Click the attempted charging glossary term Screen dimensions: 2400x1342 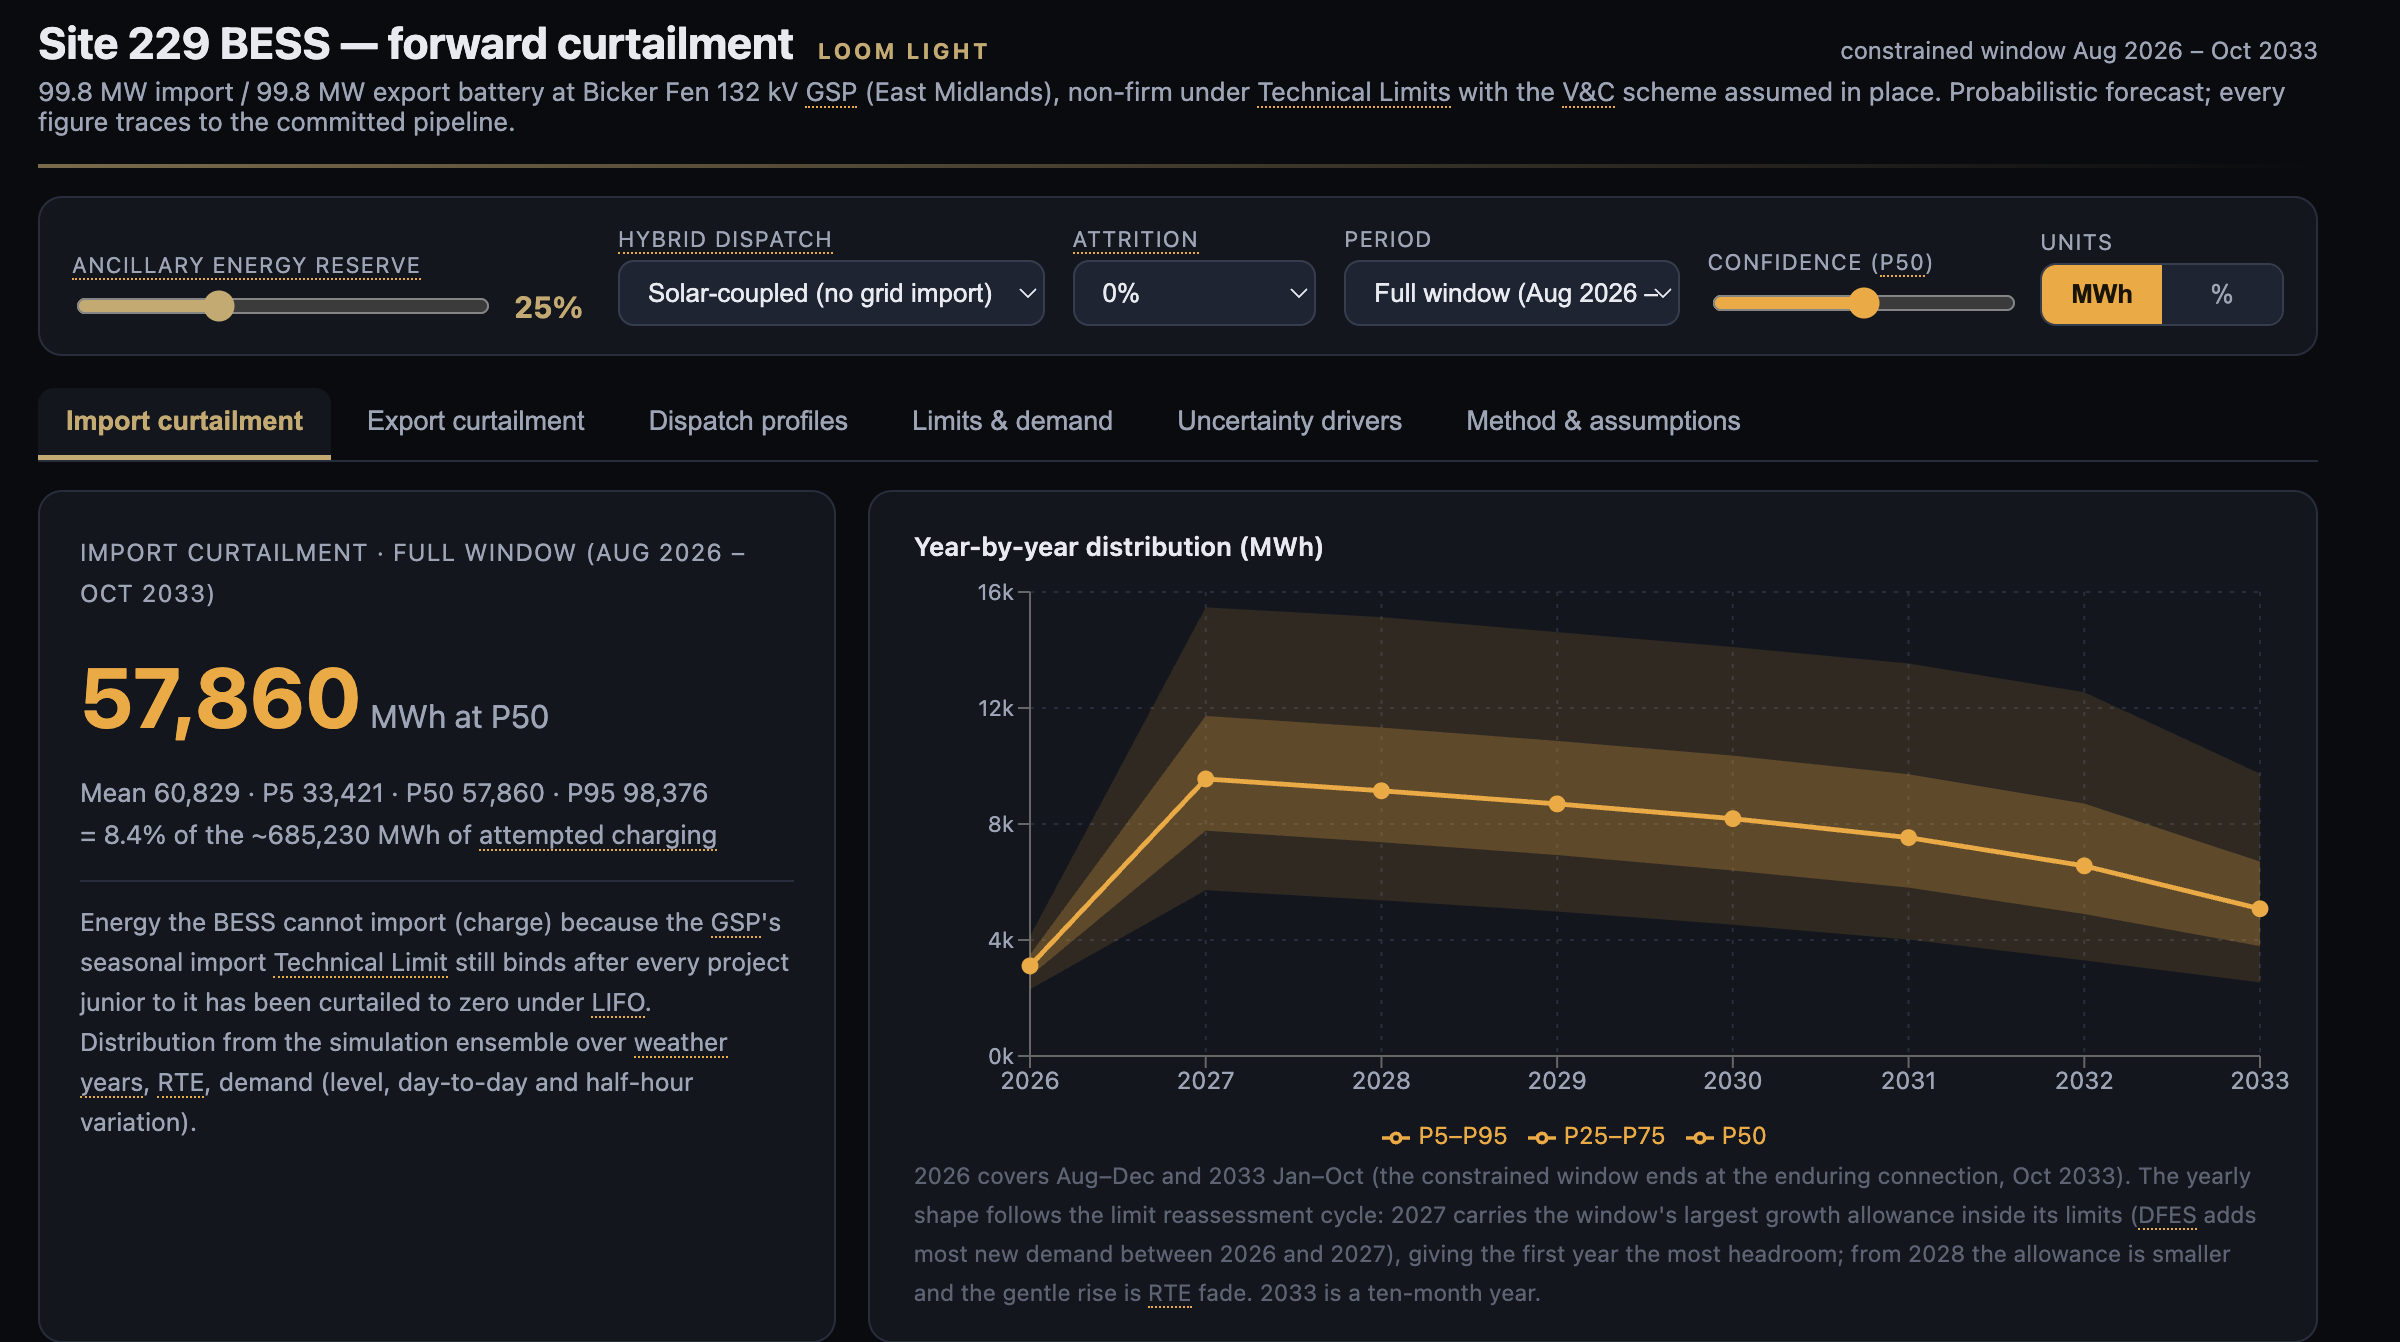coord(598,835)
